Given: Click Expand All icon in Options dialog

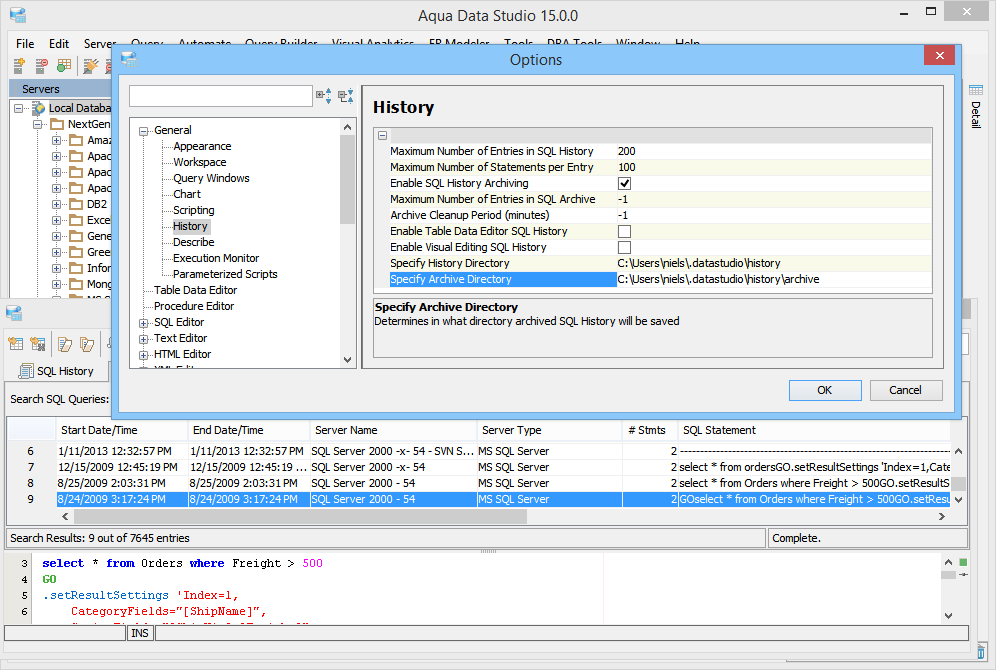Looking at the screenshot, I should (324, 96).
